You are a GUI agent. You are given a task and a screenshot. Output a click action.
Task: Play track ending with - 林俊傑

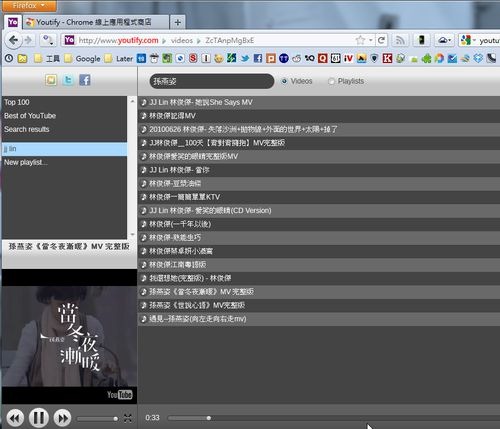[x=319, y=278]
